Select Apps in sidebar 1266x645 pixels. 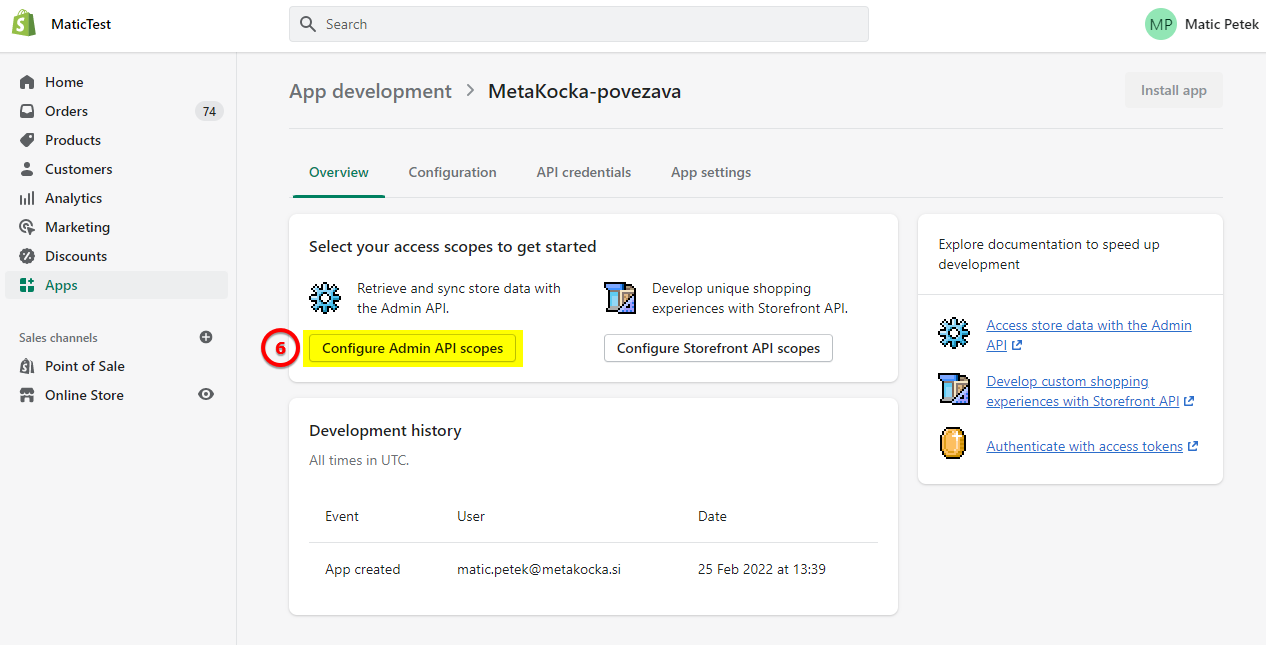(x=117, y=285)
